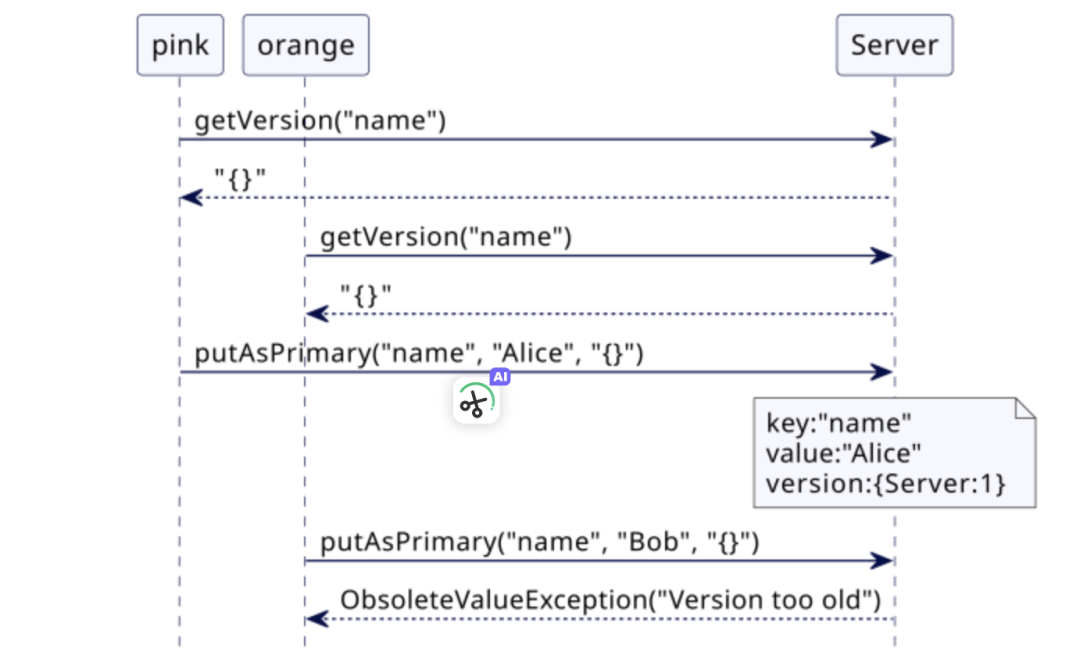
Task: Click the key:"name" line in the note
Action: click(x=839, y=423)
